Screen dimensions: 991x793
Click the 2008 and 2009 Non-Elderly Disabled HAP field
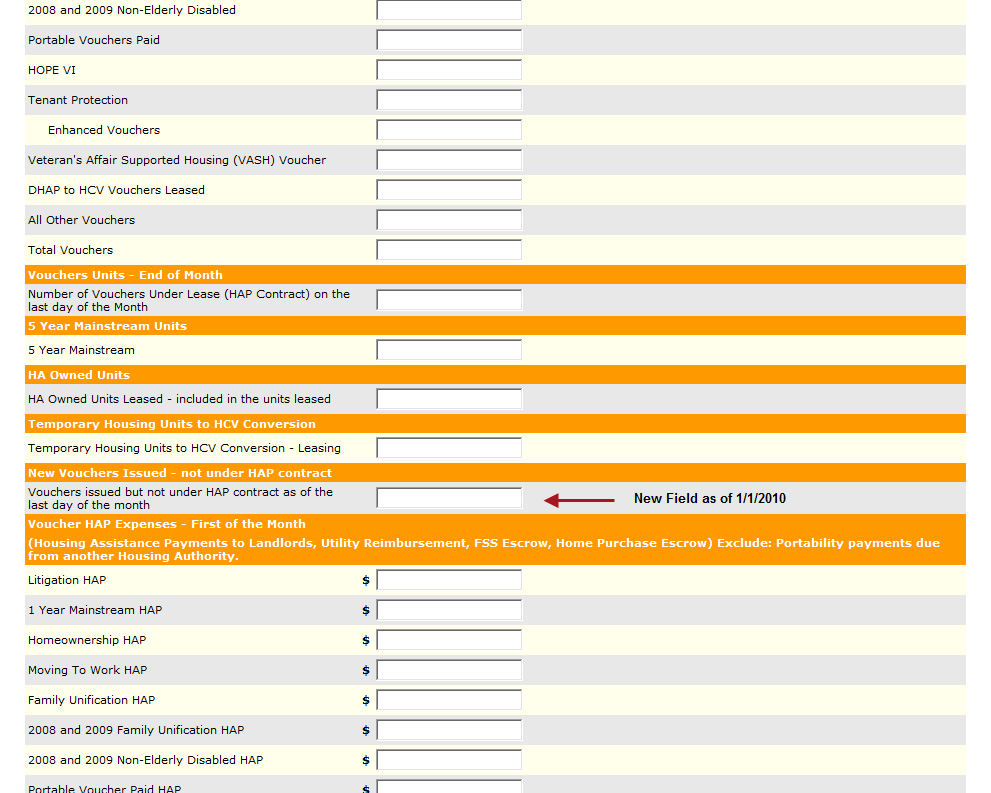449,760
